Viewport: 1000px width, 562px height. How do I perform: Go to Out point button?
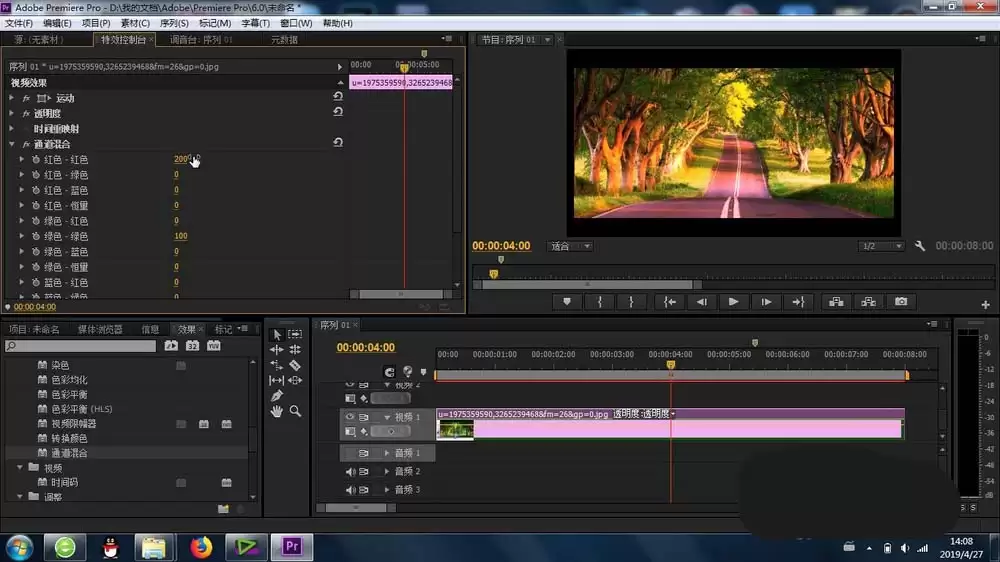[798, 302]
